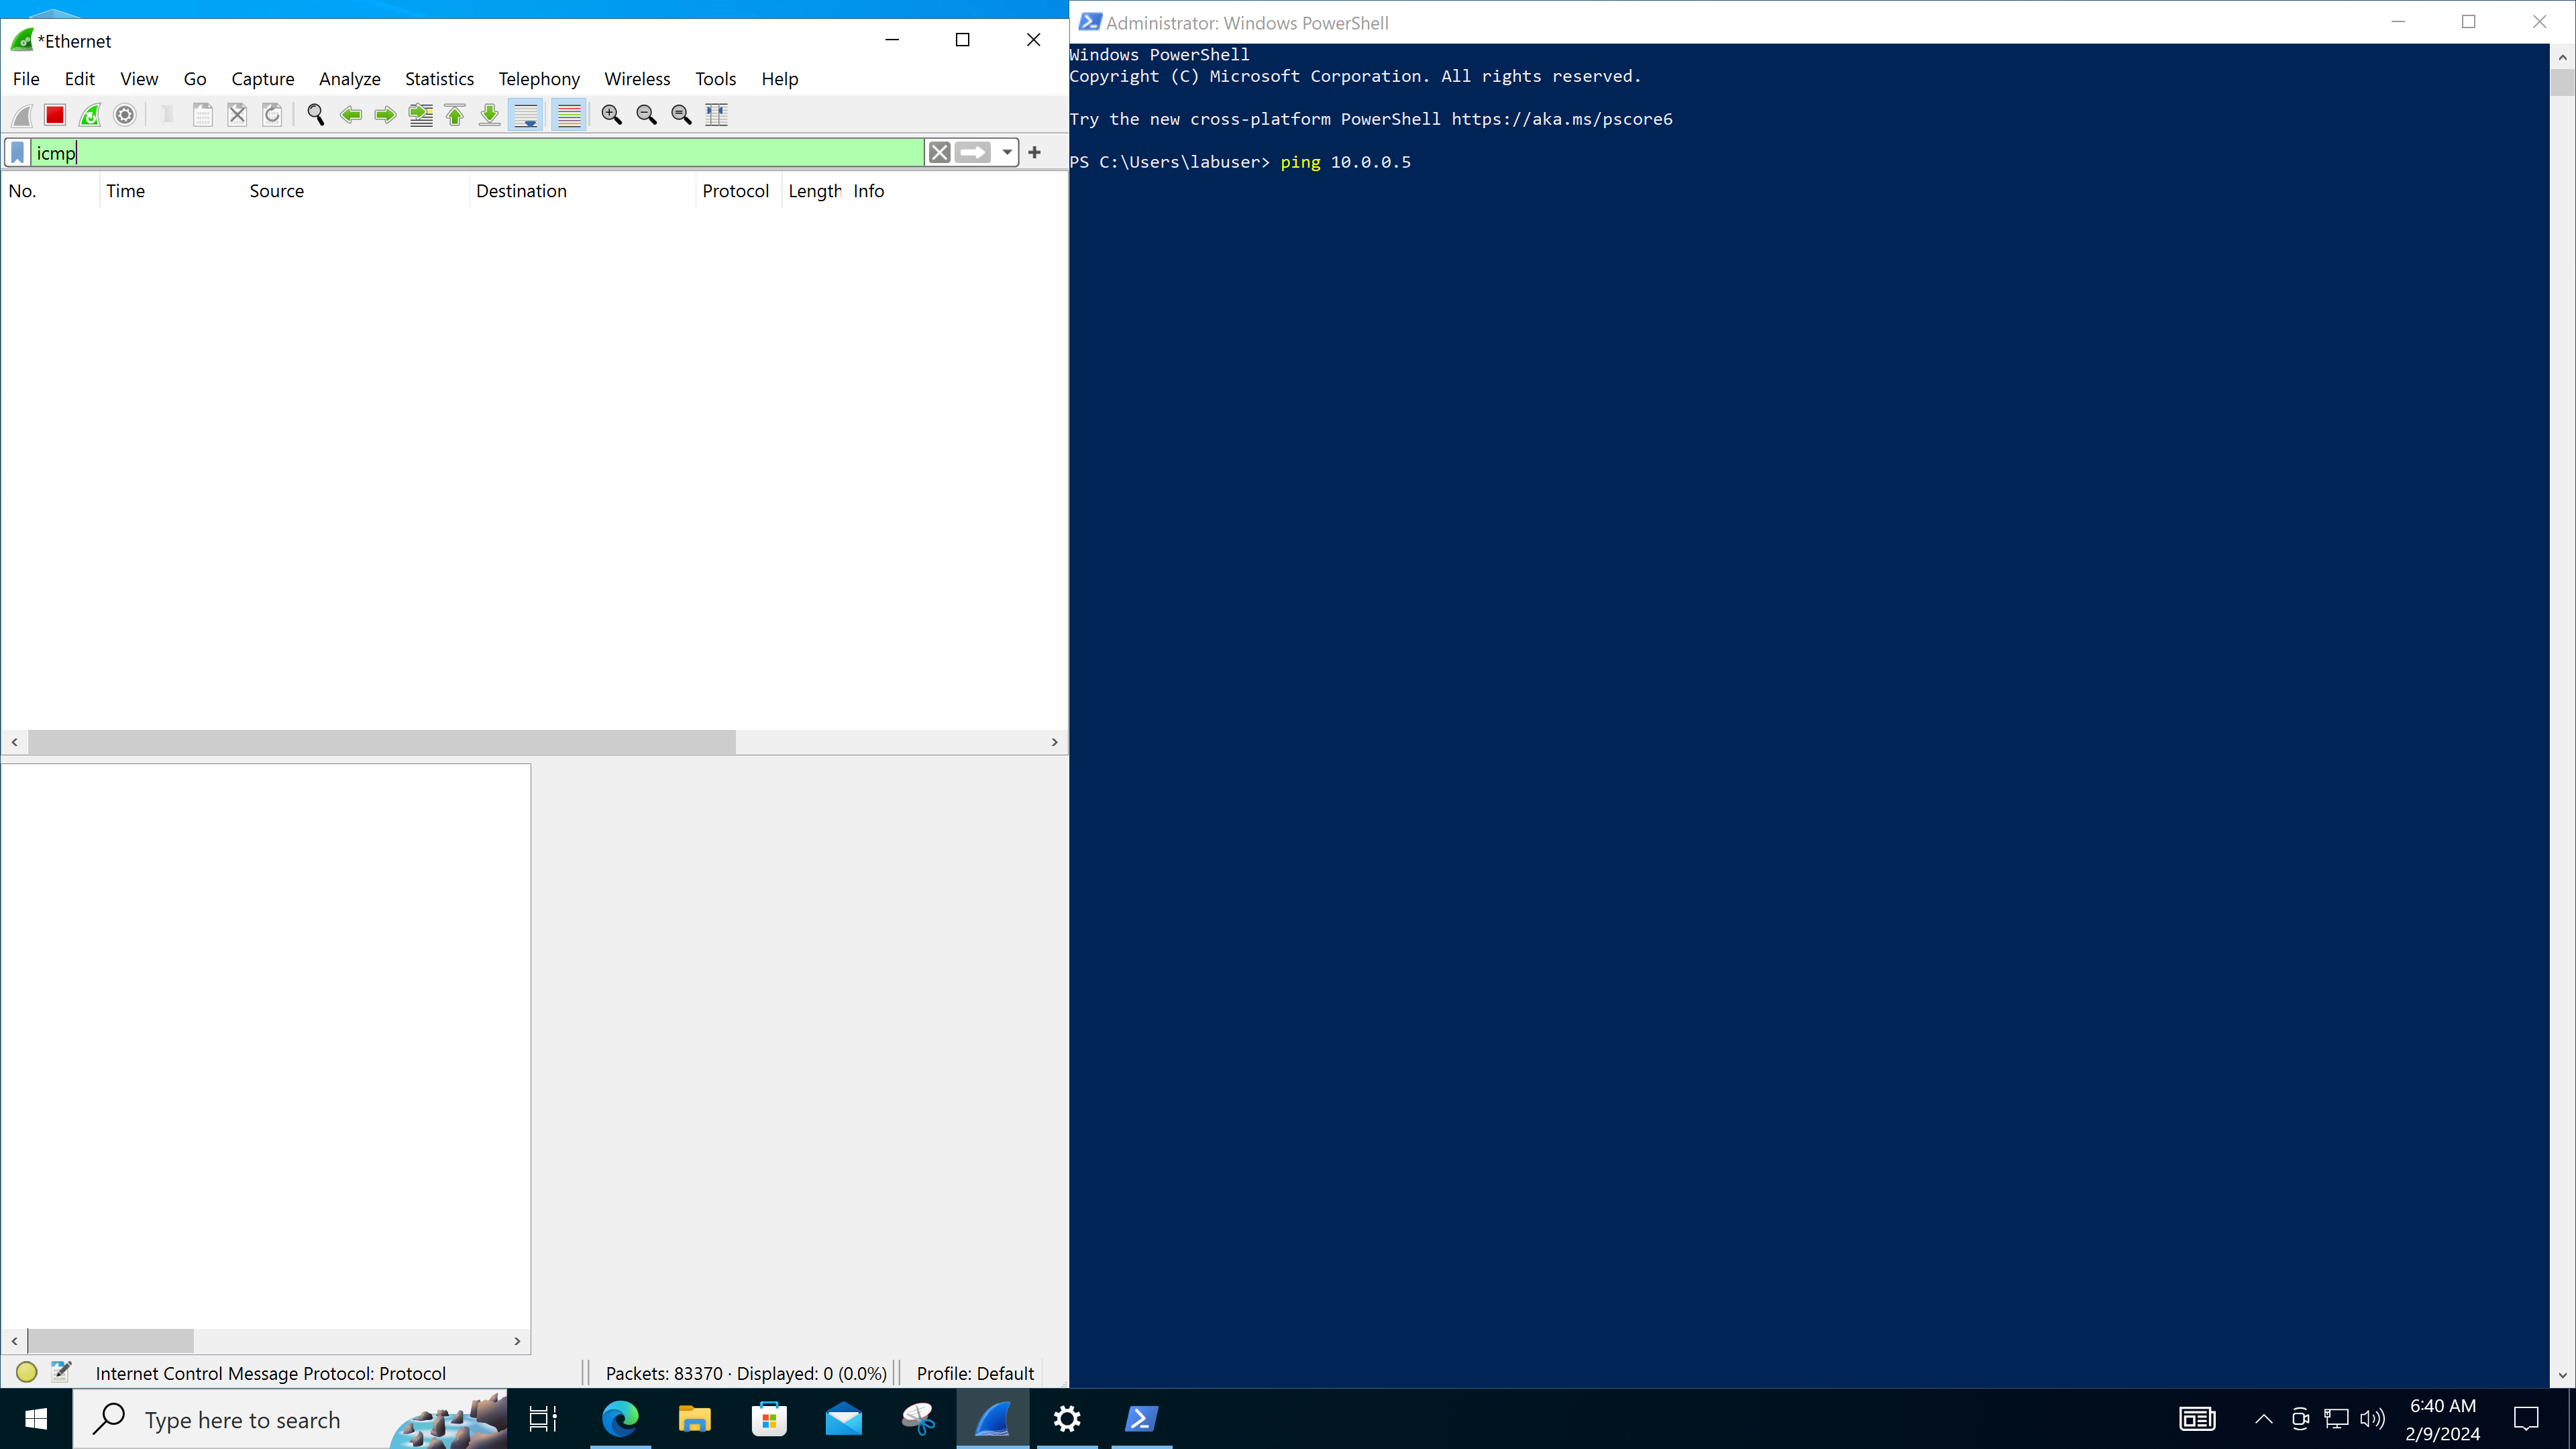This screenshot has width=2576, height=1449.
Task: Open the Tools menu
Action: (x=716, y=79)
